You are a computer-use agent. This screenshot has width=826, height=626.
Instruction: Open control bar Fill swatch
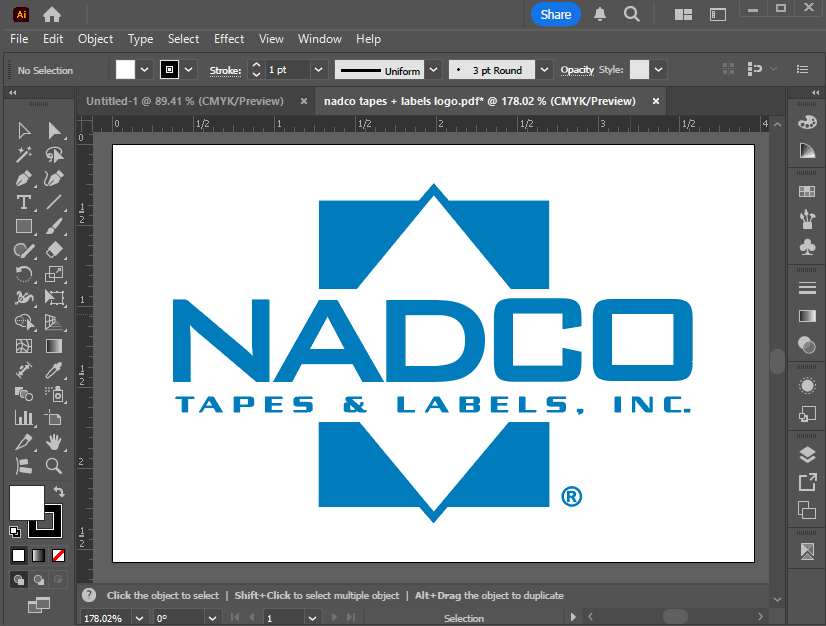(125, 70)
